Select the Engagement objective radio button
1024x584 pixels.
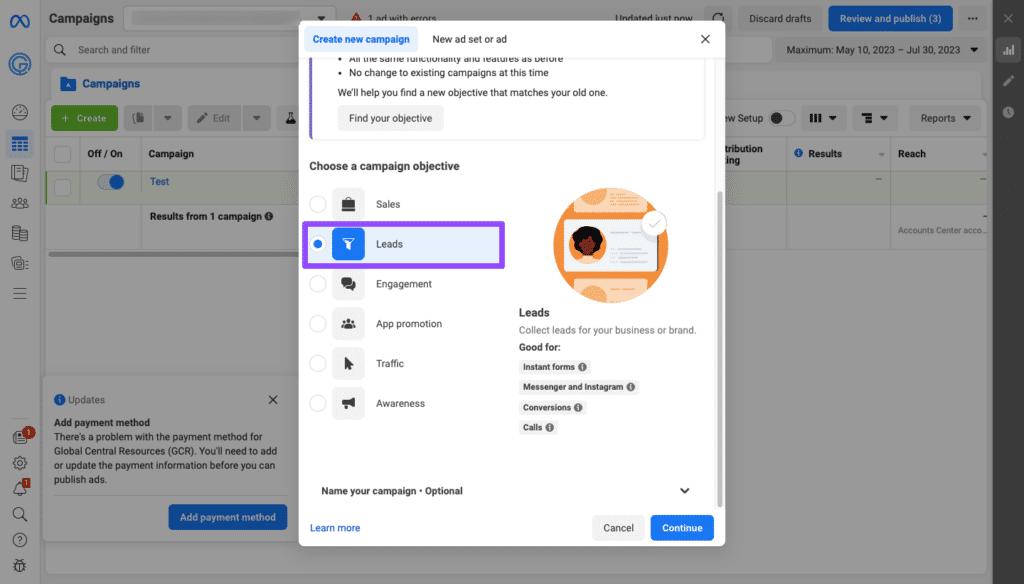pyautogui.click(x=318, y=284)
